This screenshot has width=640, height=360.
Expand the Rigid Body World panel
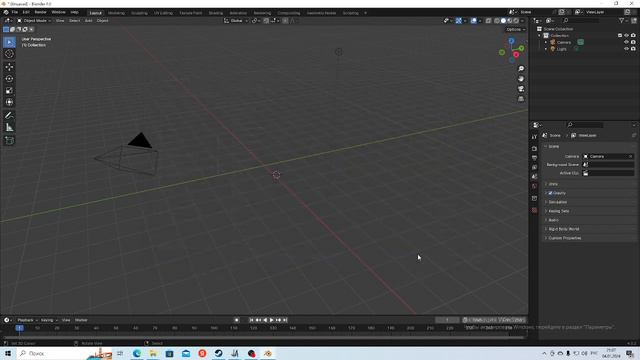(590, 229)
